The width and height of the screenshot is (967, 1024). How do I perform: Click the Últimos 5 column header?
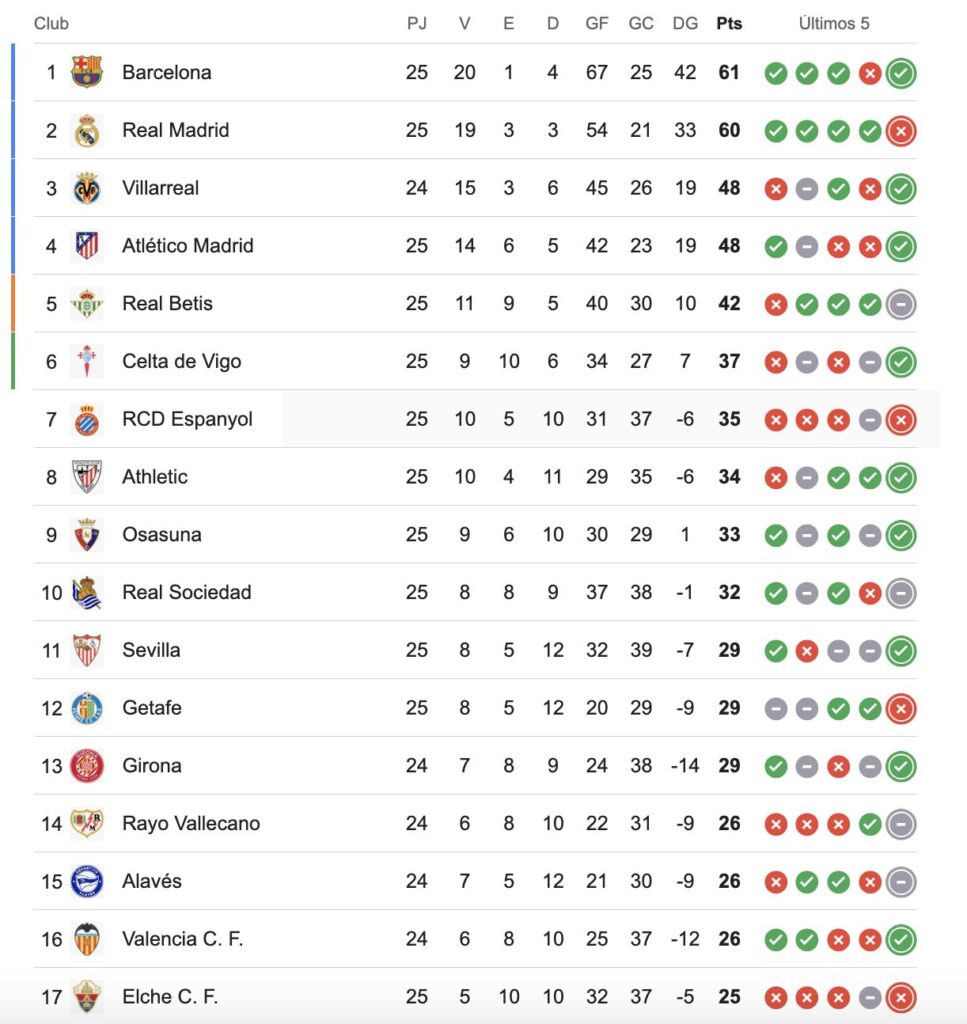[834, 23]
